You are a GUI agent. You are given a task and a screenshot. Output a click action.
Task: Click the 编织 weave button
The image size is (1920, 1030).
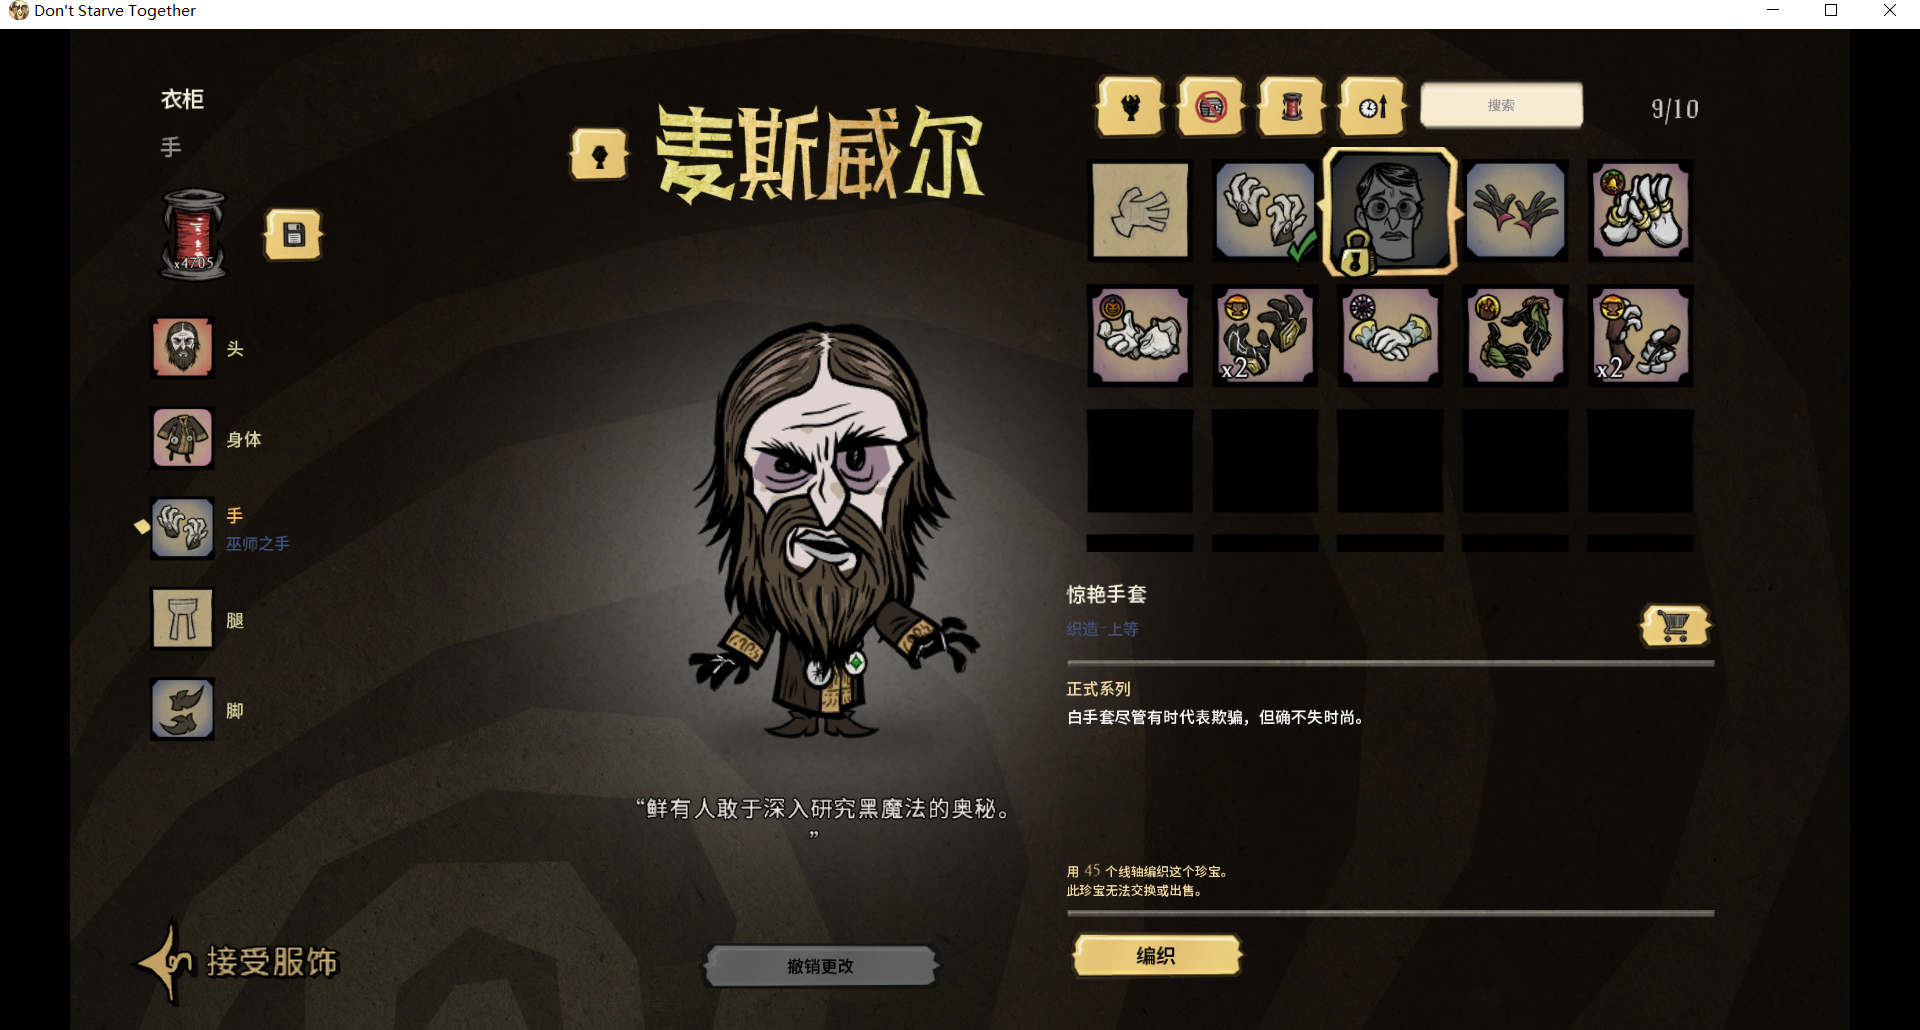click(x=1157, y=956)
